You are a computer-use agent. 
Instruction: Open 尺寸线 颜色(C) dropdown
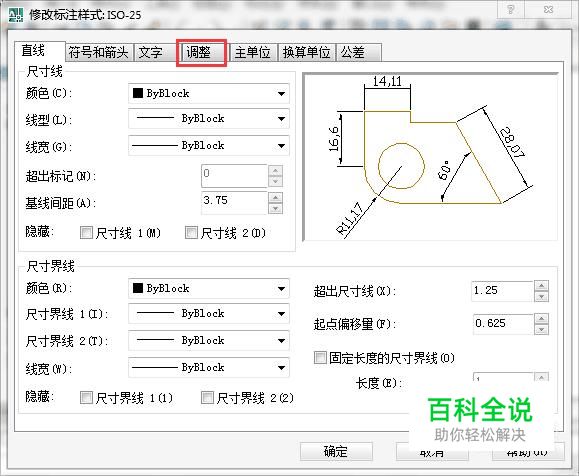(x=209, y=93)
